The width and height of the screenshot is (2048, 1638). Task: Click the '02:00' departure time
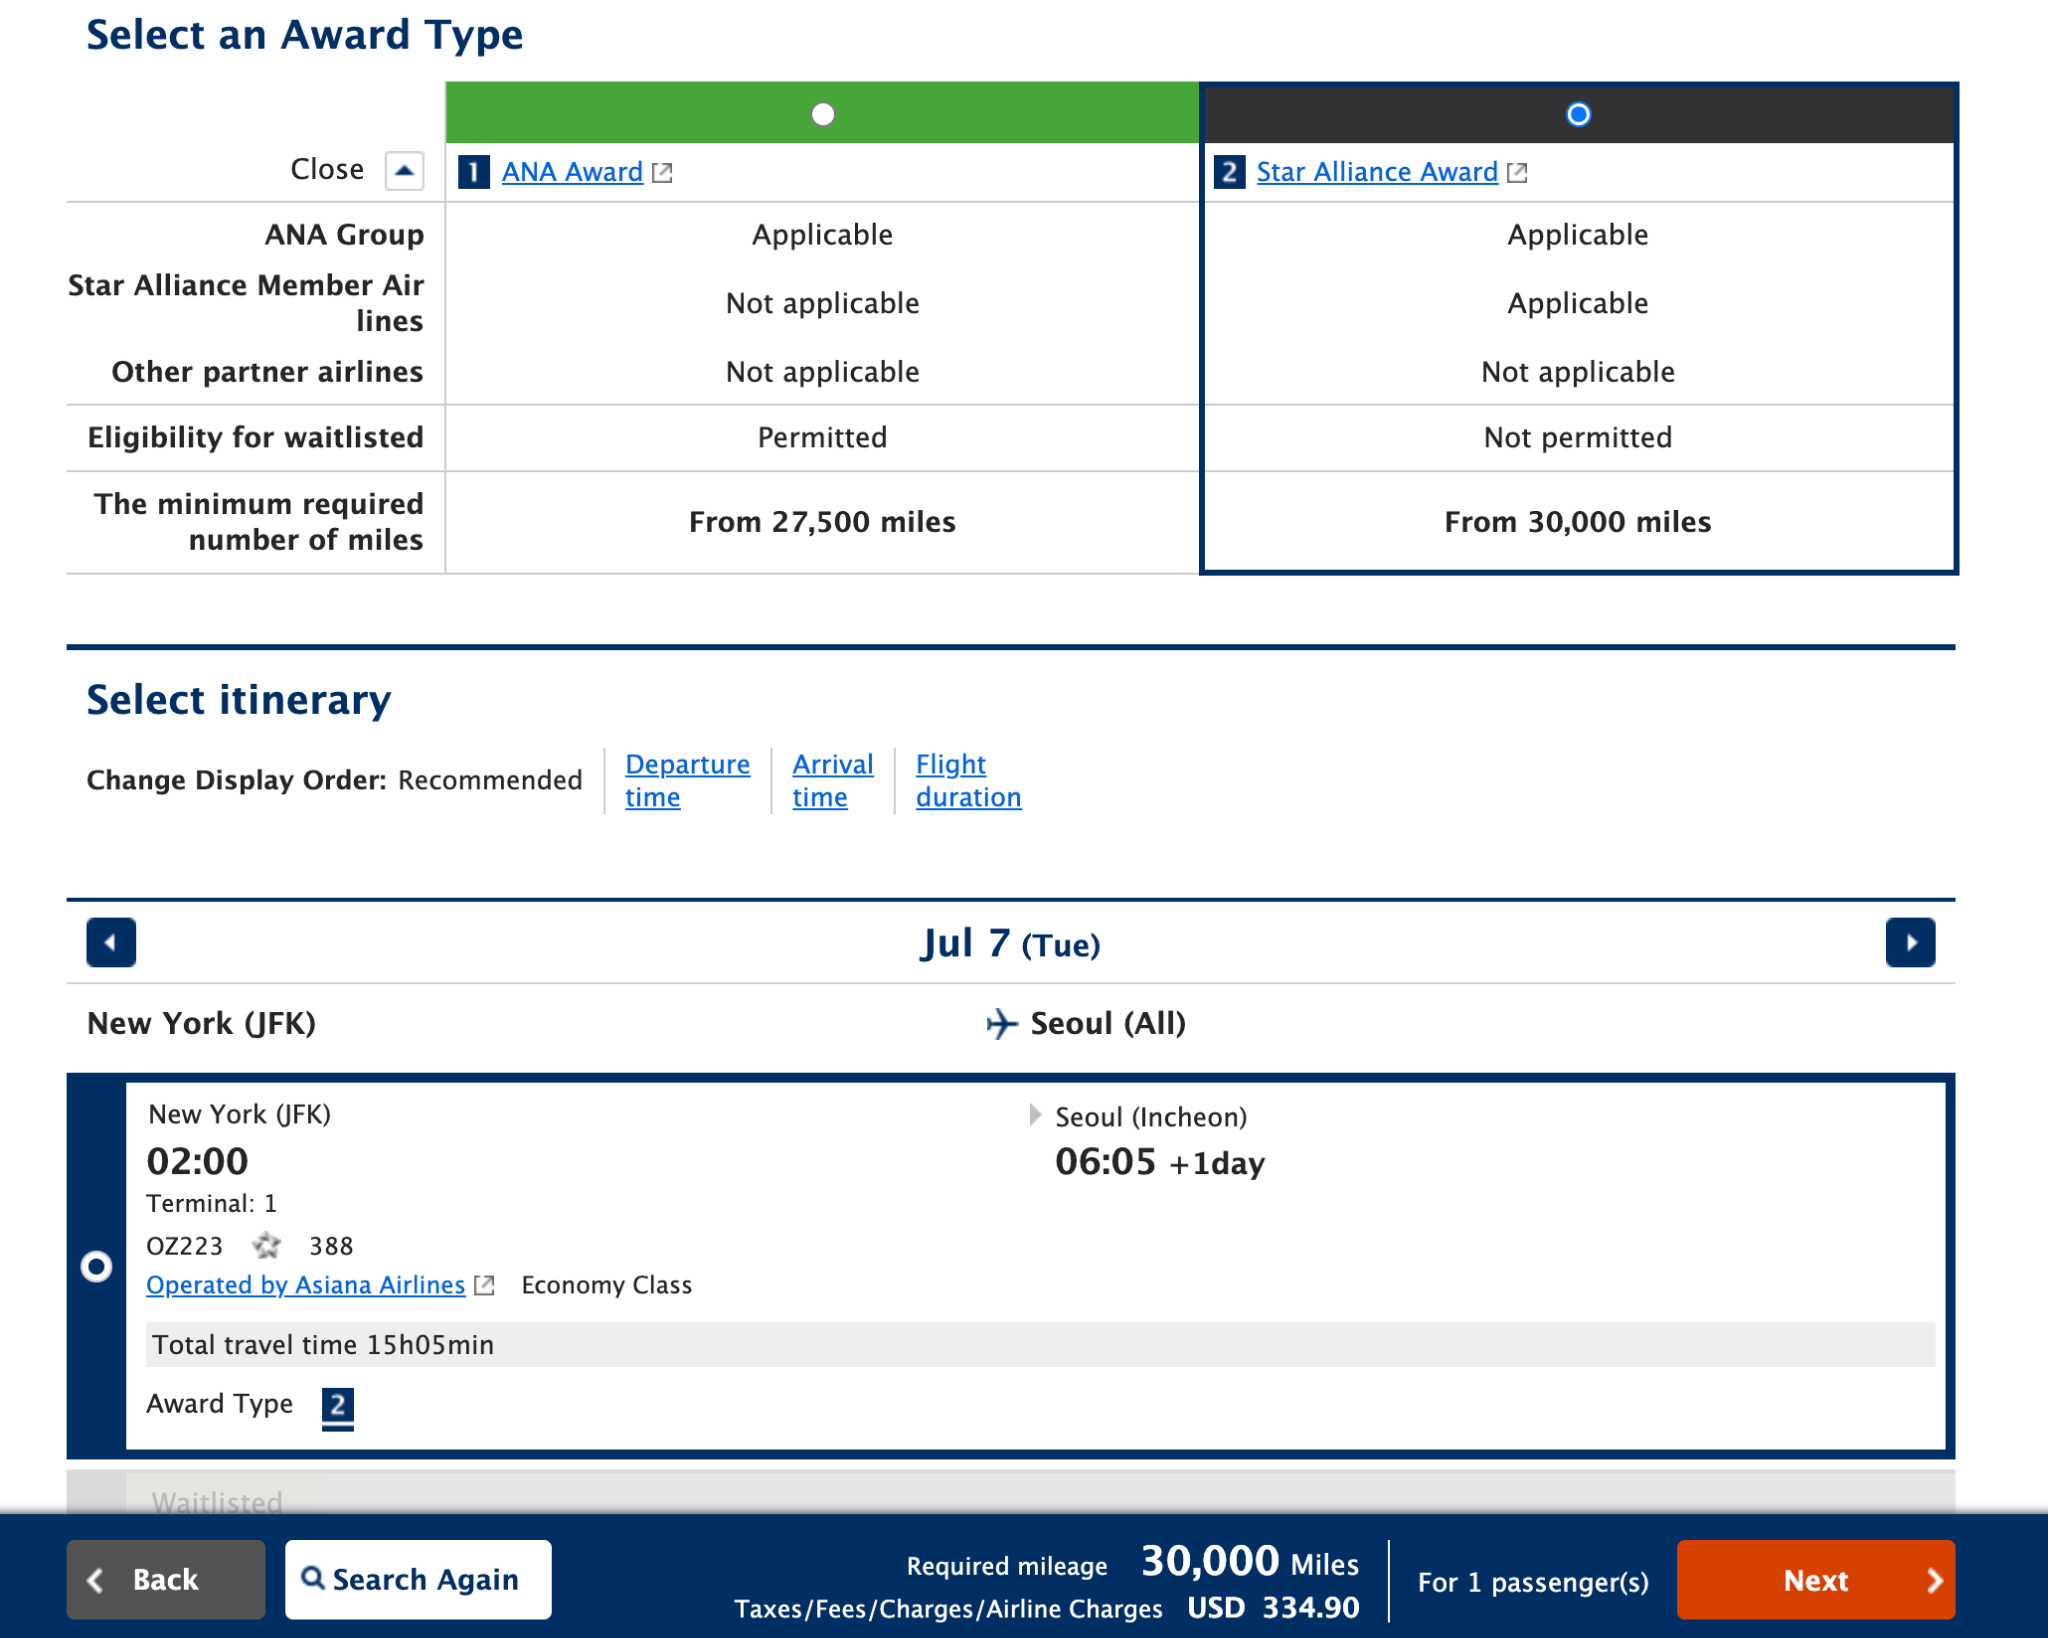coord(197,1161)
